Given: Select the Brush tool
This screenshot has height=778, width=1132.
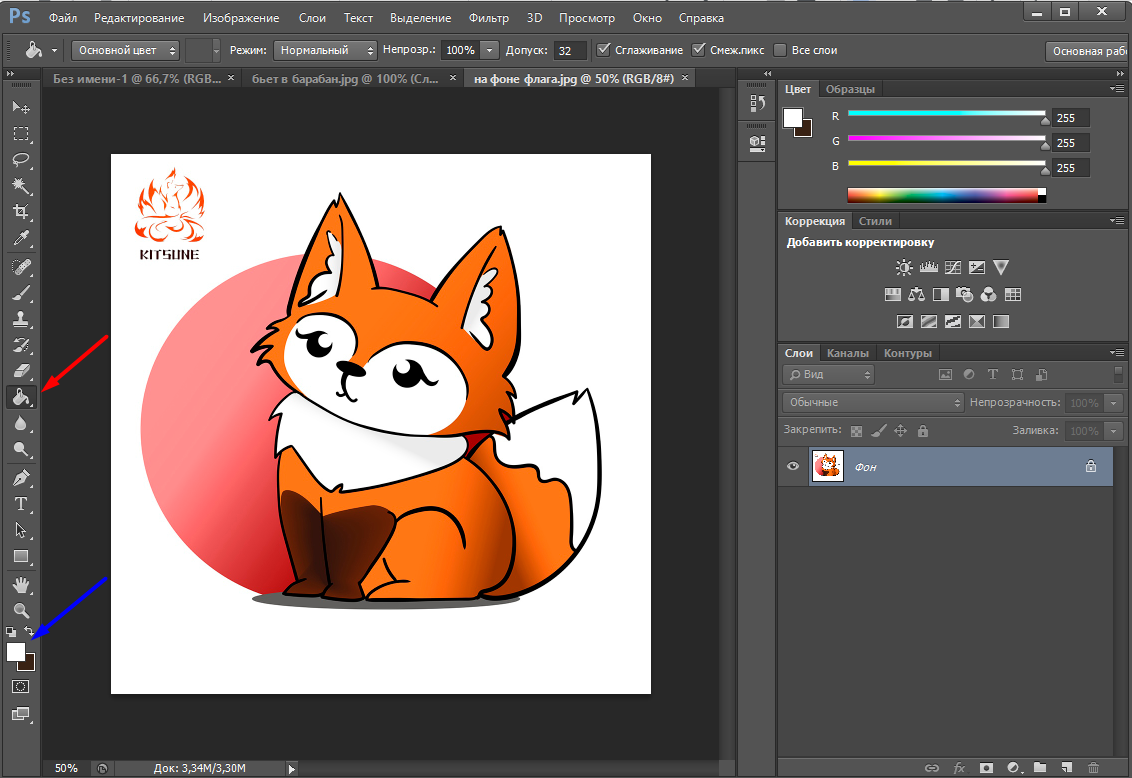Looking at the screenshot, I should tap(21, 293).
